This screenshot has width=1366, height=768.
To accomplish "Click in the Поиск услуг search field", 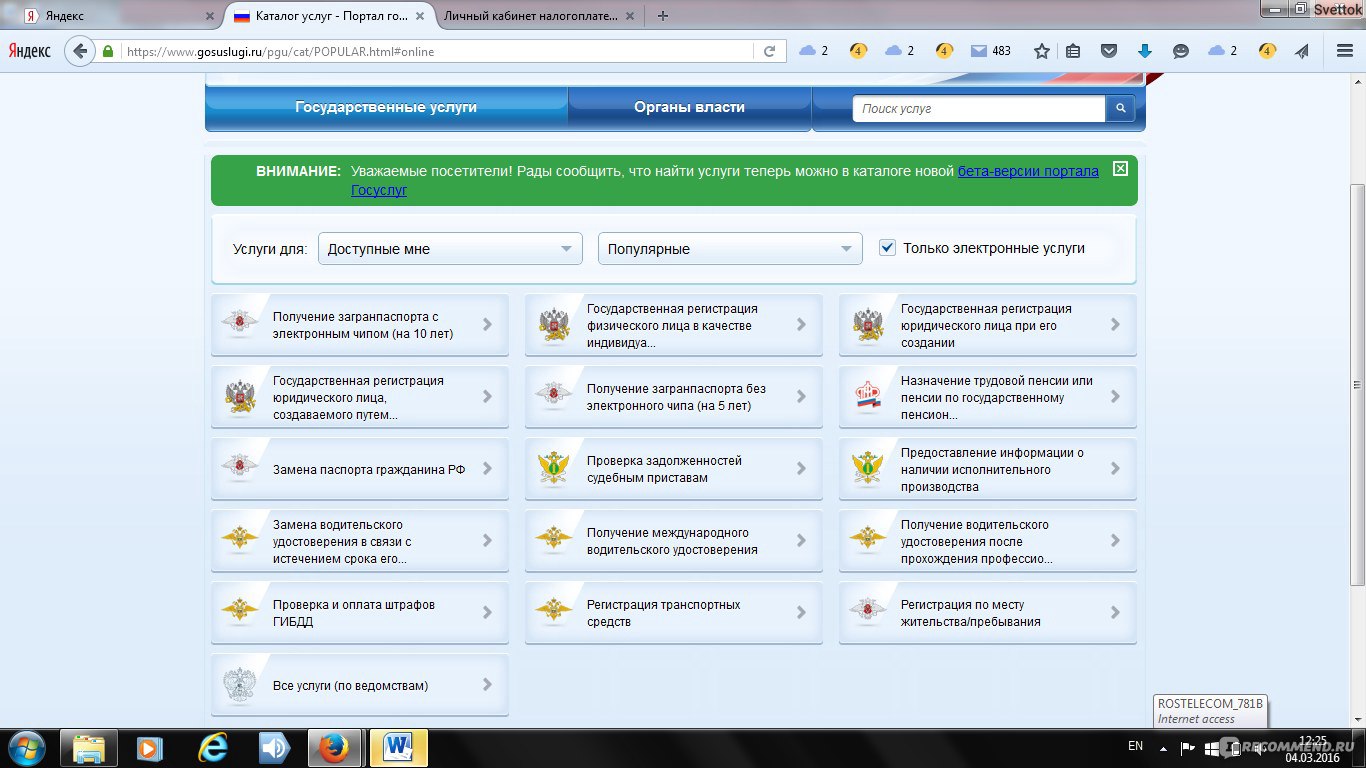I will pos(979,108).
